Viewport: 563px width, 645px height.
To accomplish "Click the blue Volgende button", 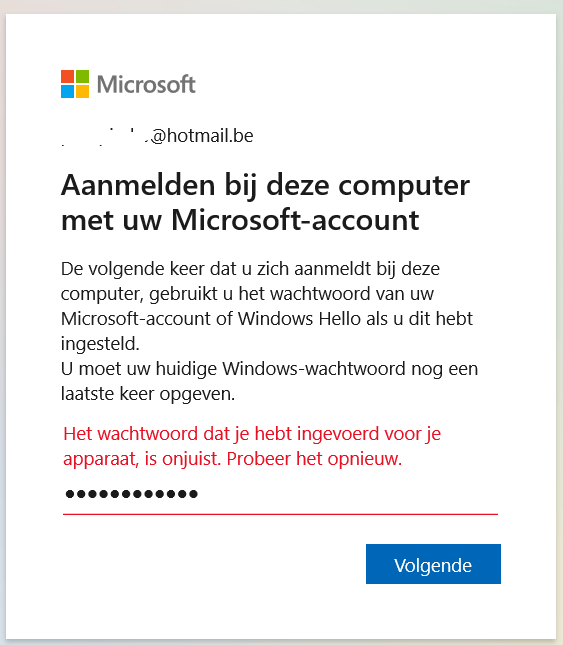I will [433, 564].
